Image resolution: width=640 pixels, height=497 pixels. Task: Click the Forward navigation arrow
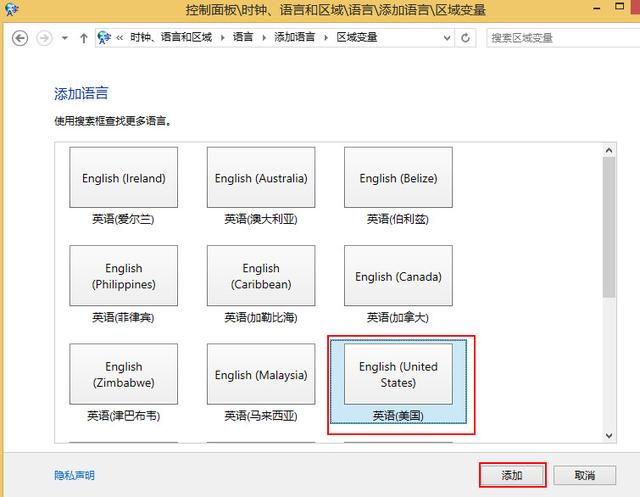coord(44,38)
